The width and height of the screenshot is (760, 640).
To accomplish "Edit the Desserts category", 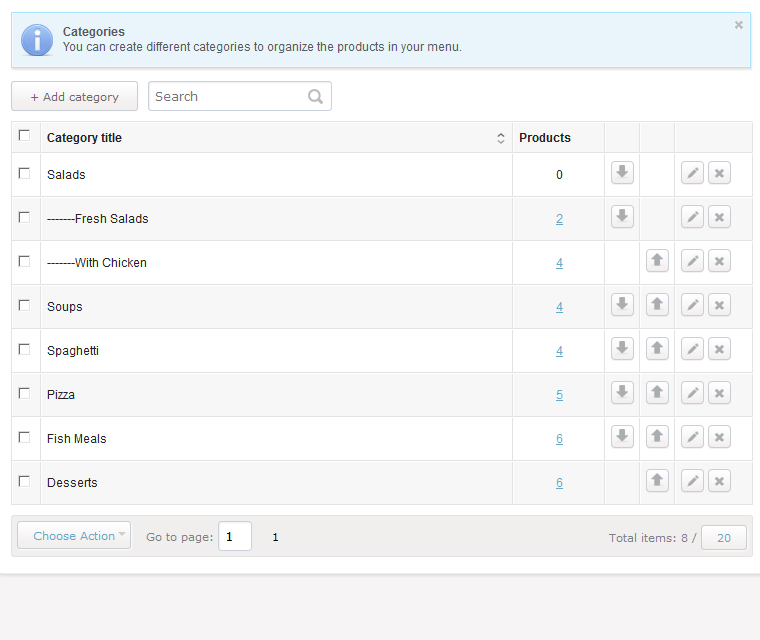I will [692, 481].
